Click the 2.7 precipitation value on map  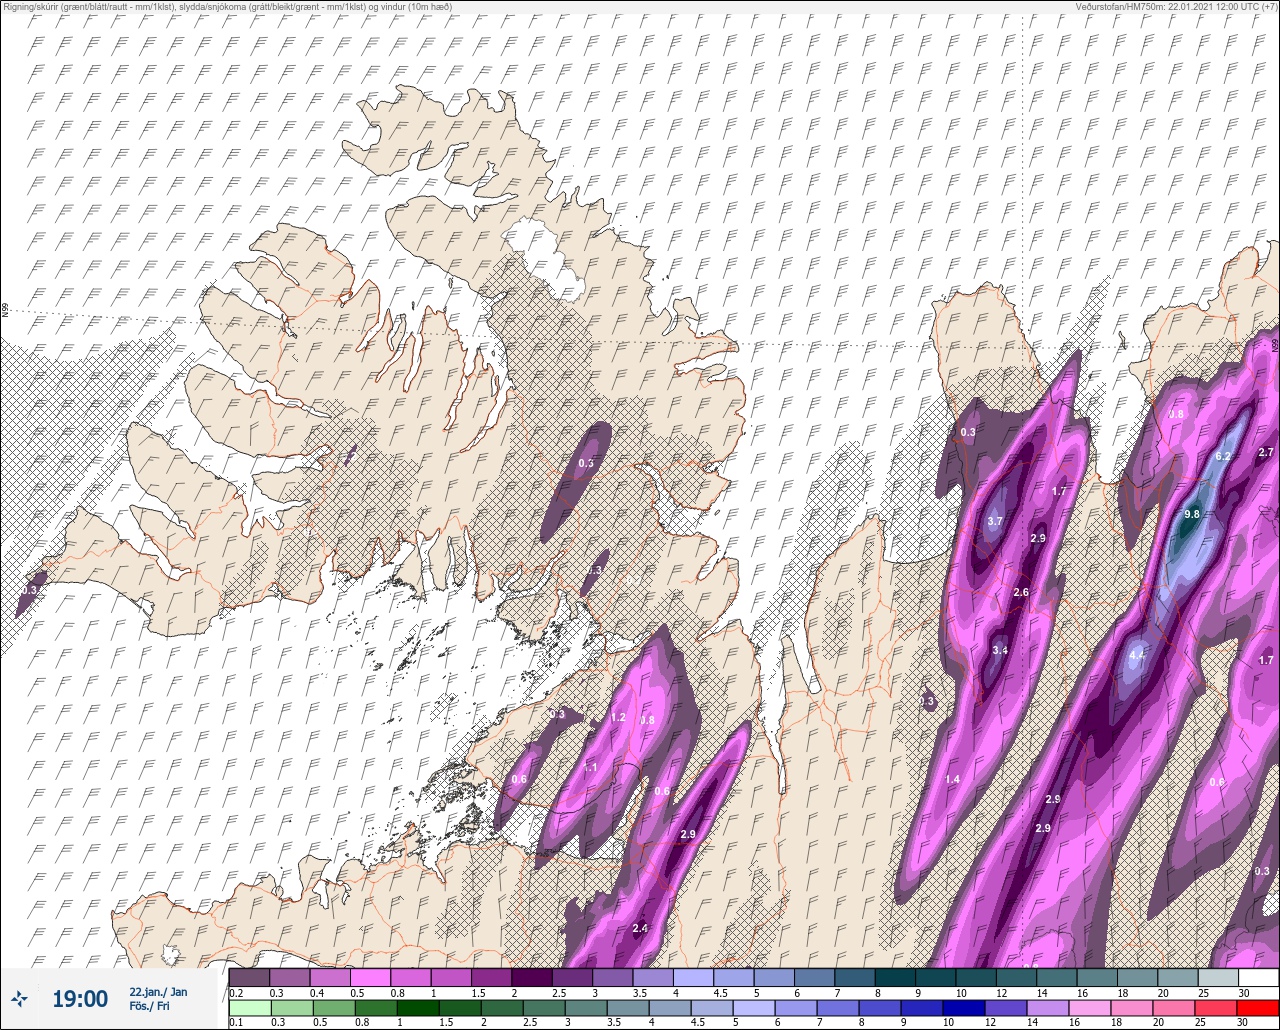coord(1266,453)
